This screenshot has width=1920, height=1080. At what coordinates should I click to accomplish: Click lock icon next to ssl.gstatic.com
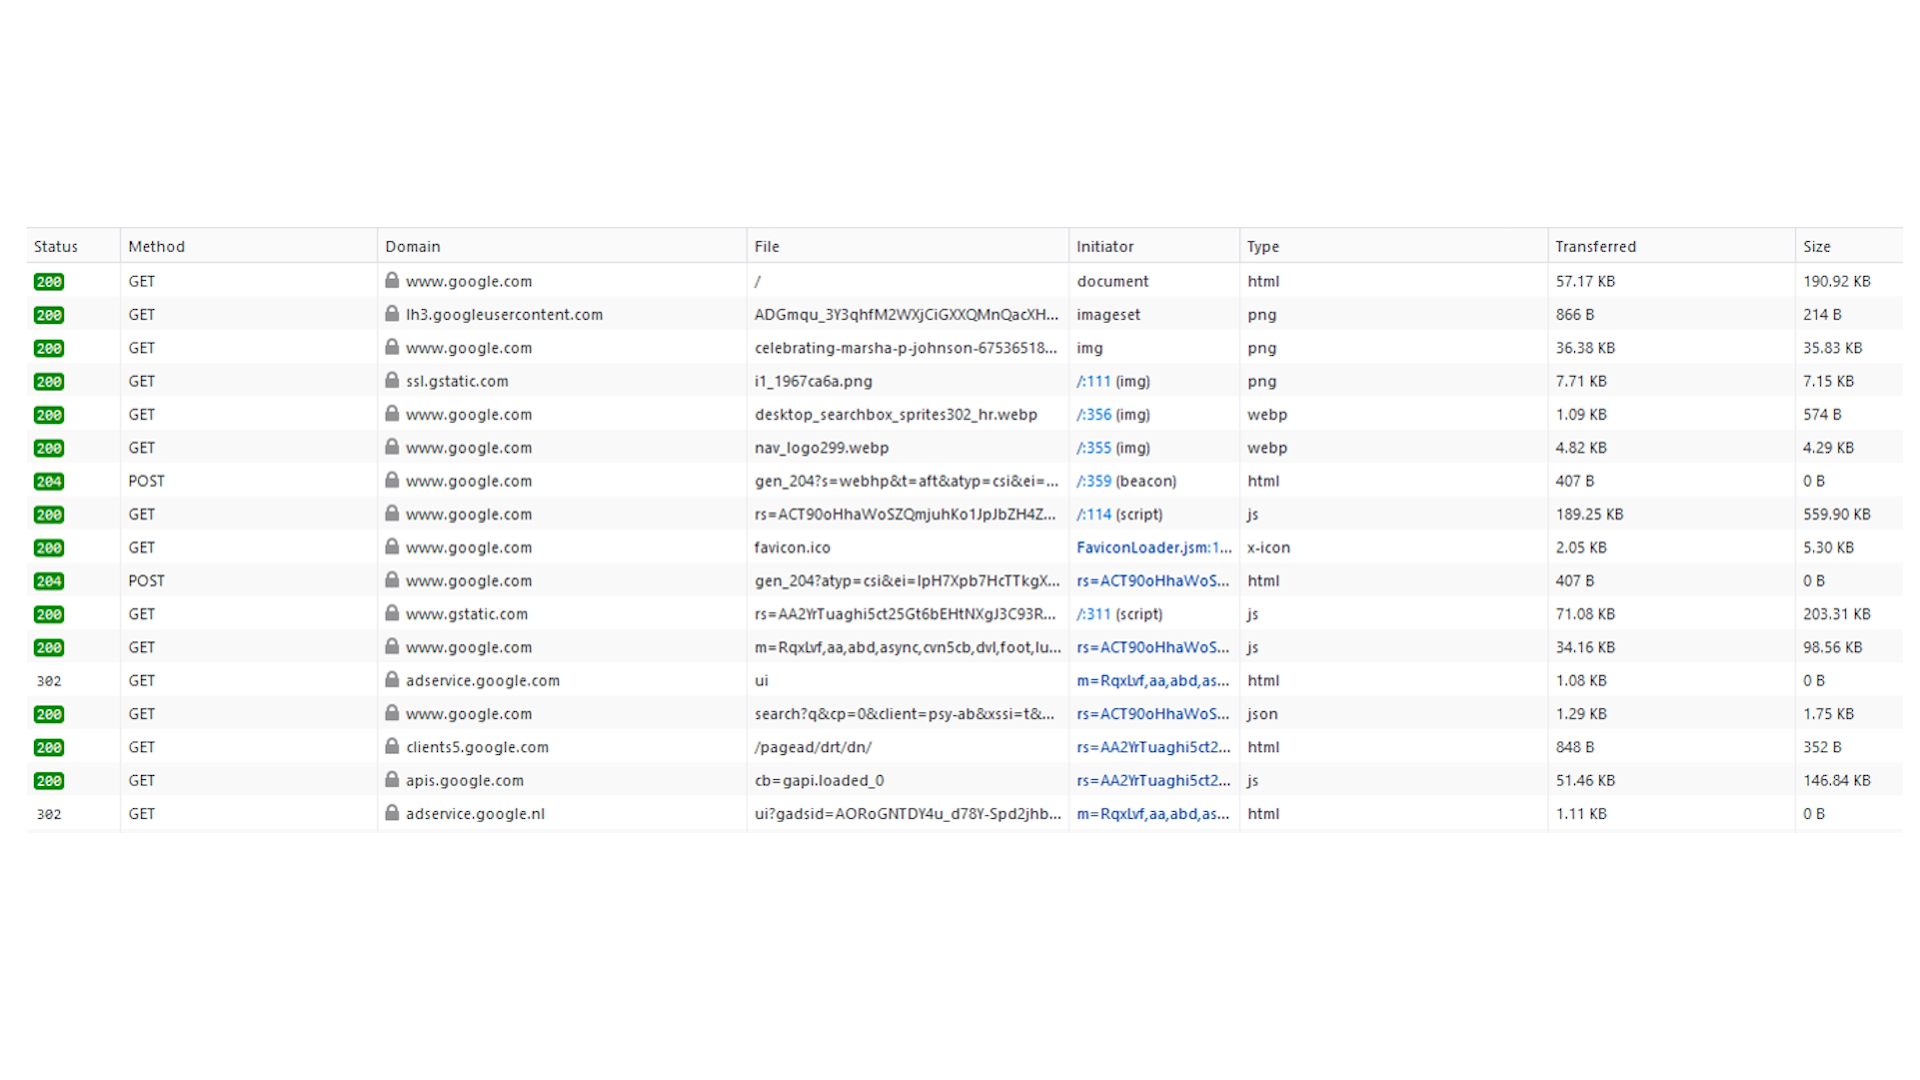(392, 381)
